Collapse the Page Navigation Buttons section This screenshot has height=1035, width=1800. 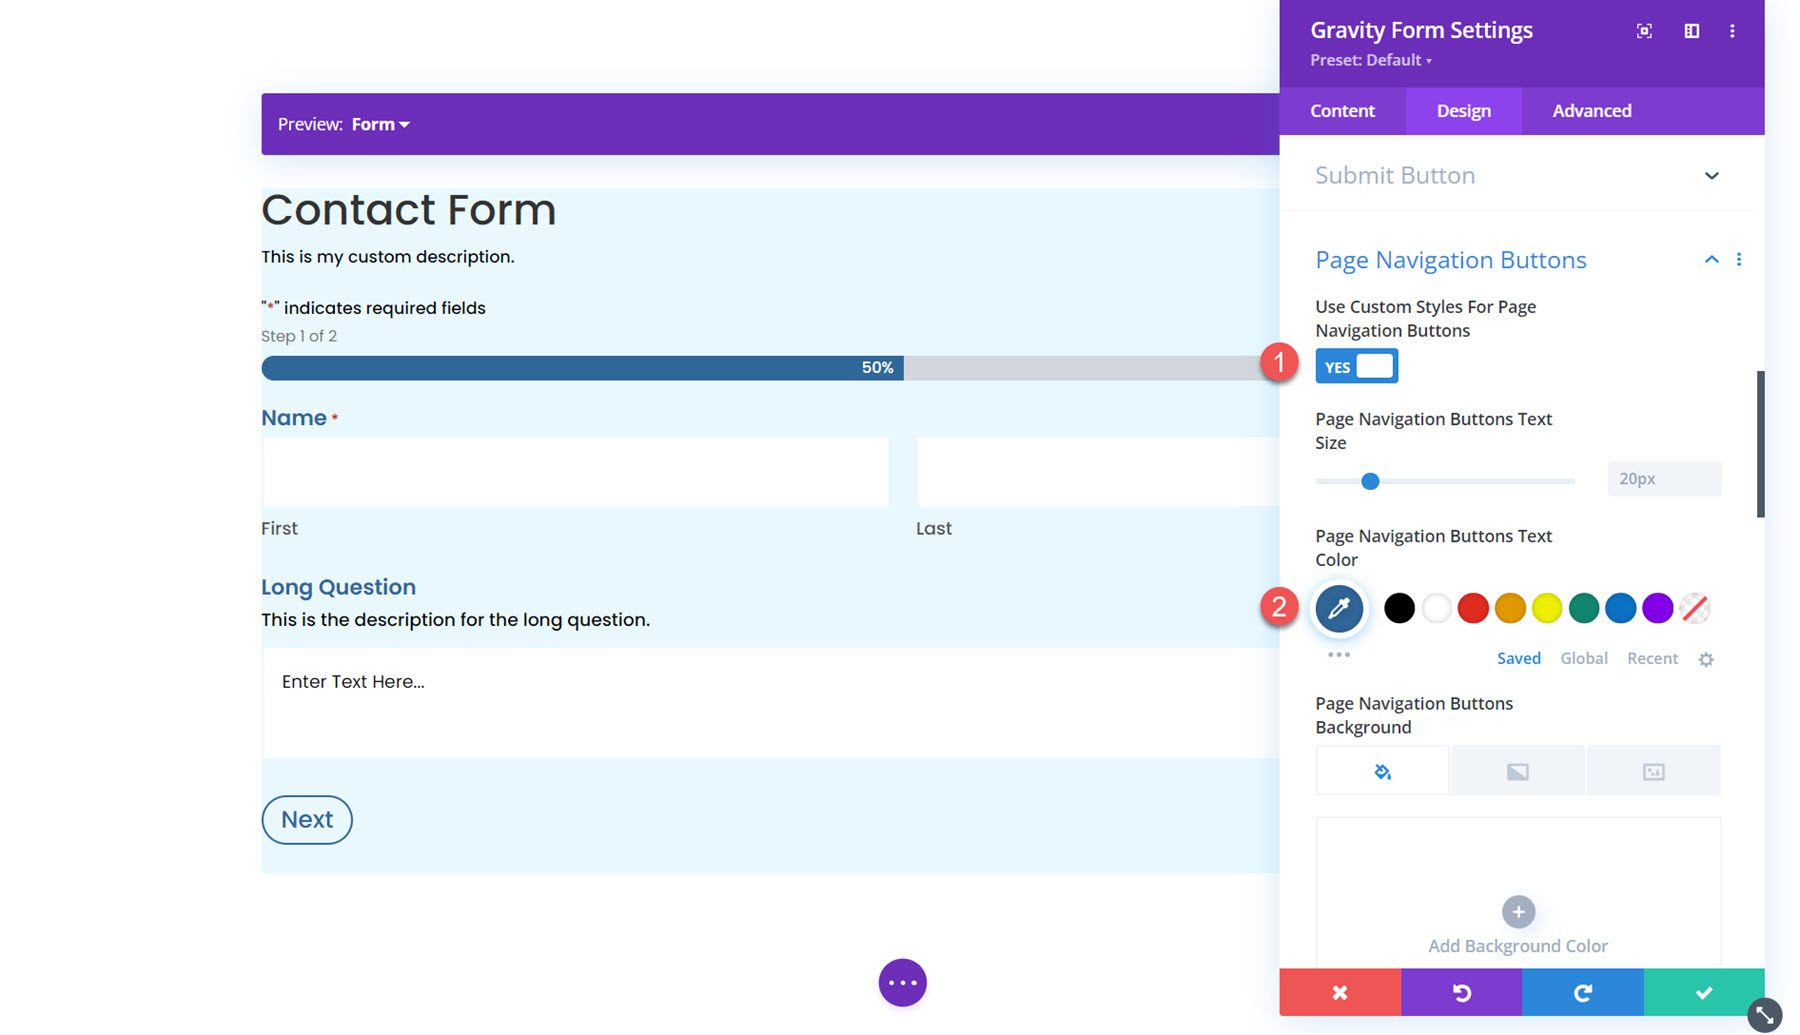point(1712,259)
